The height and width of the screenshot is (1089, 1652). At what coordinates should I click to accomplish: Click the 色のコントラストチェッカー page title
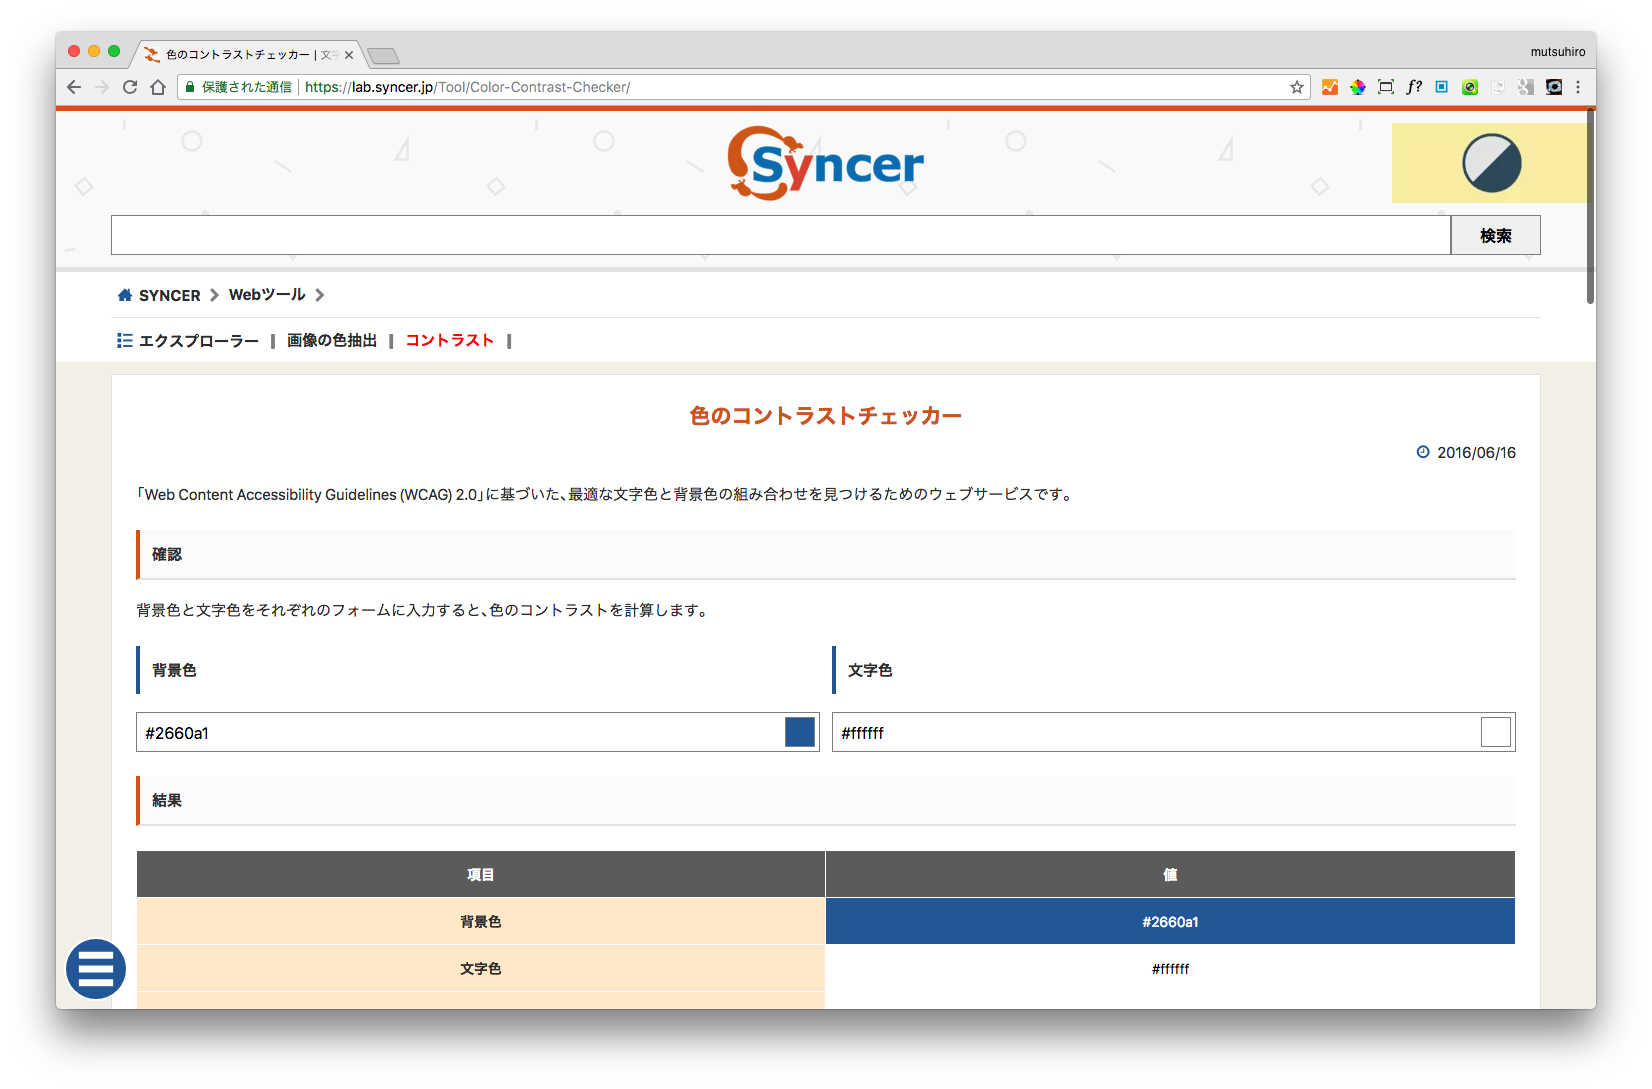826,415
